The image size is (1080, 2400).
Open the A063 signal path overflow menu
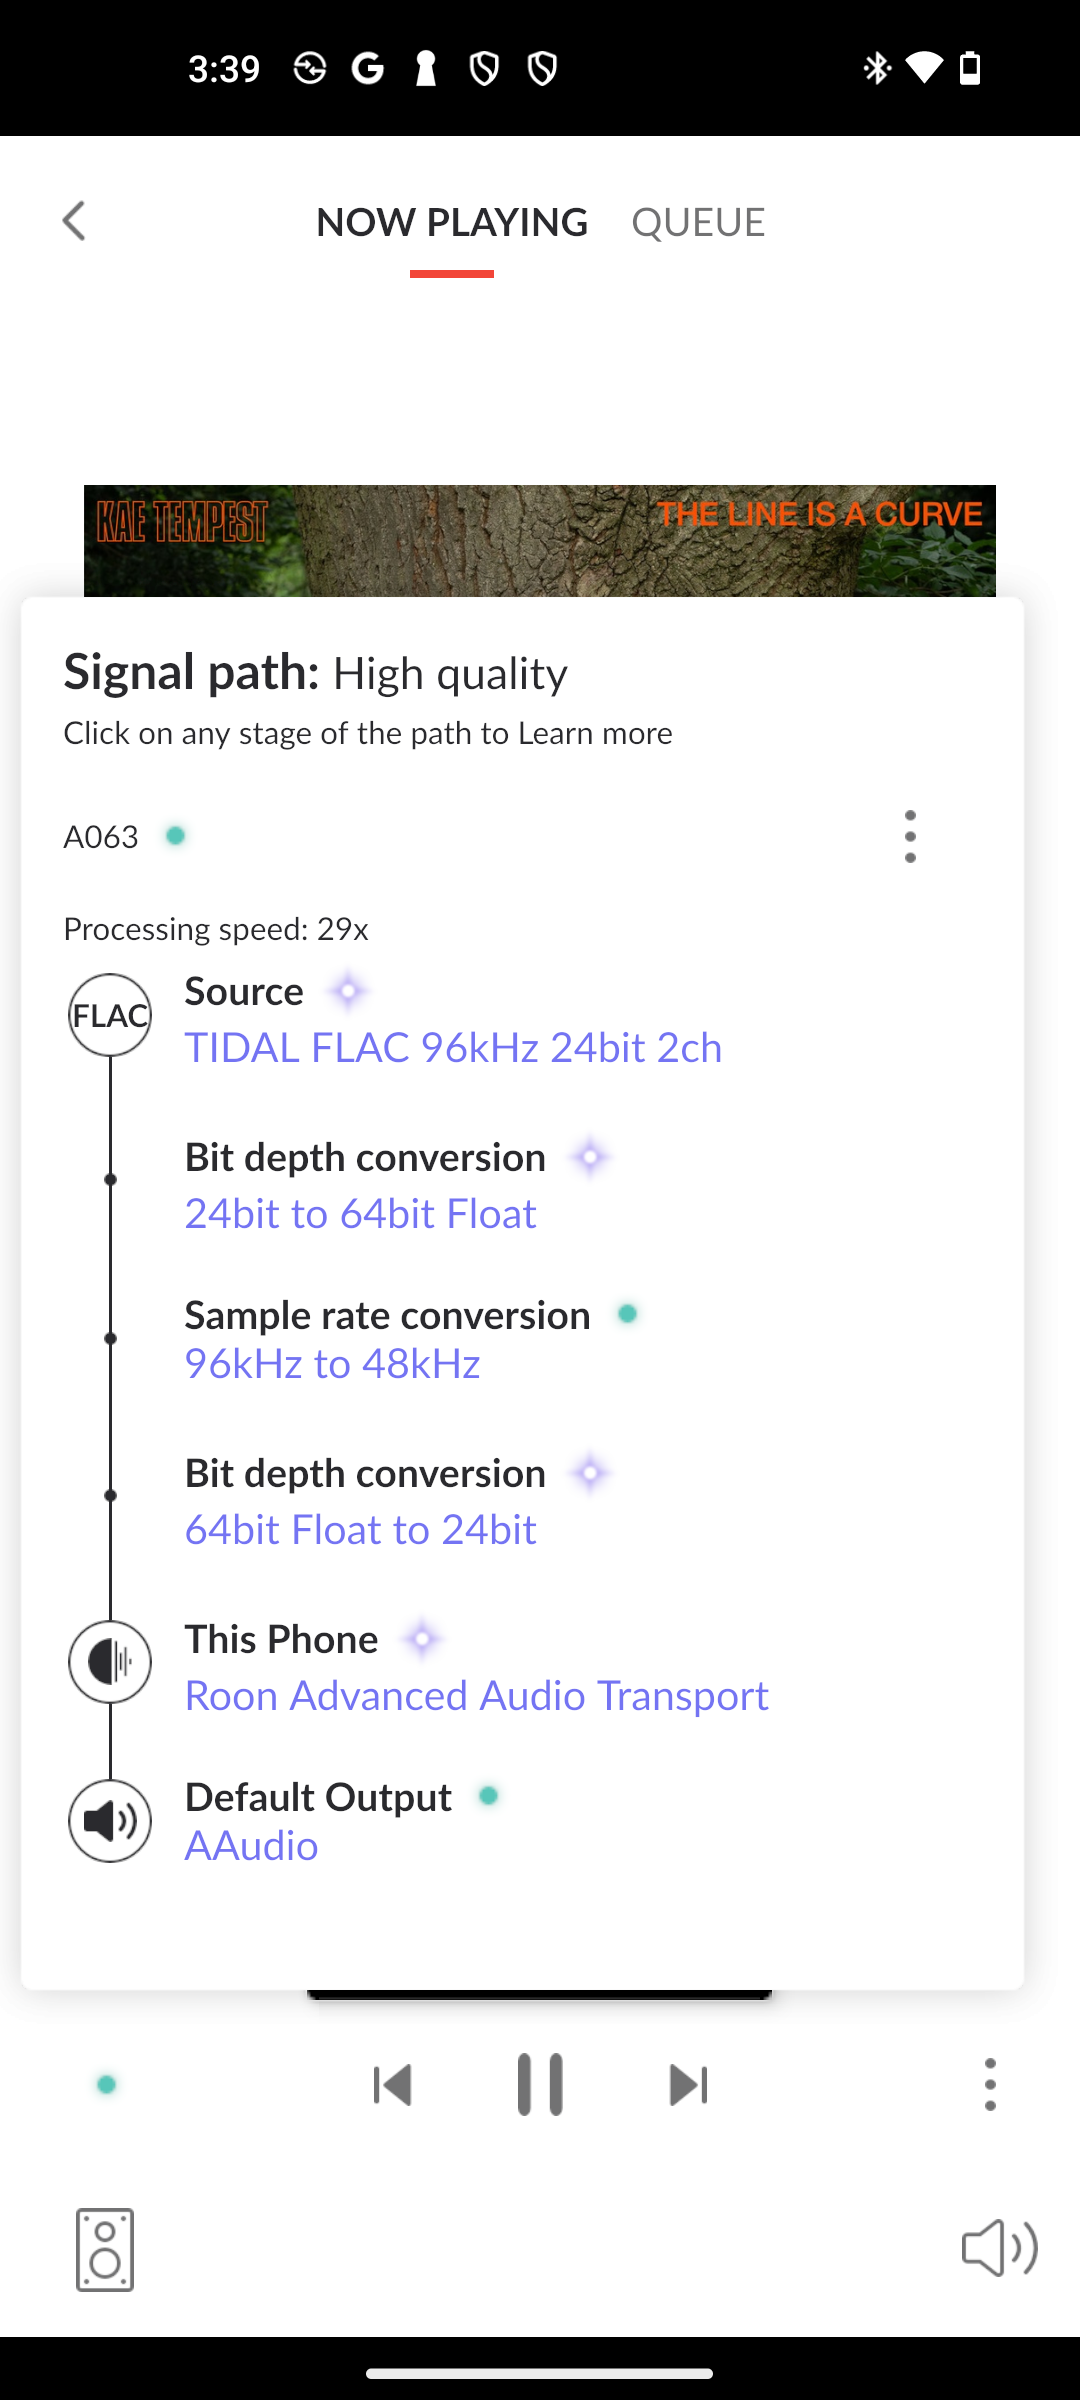coord(910,836)
